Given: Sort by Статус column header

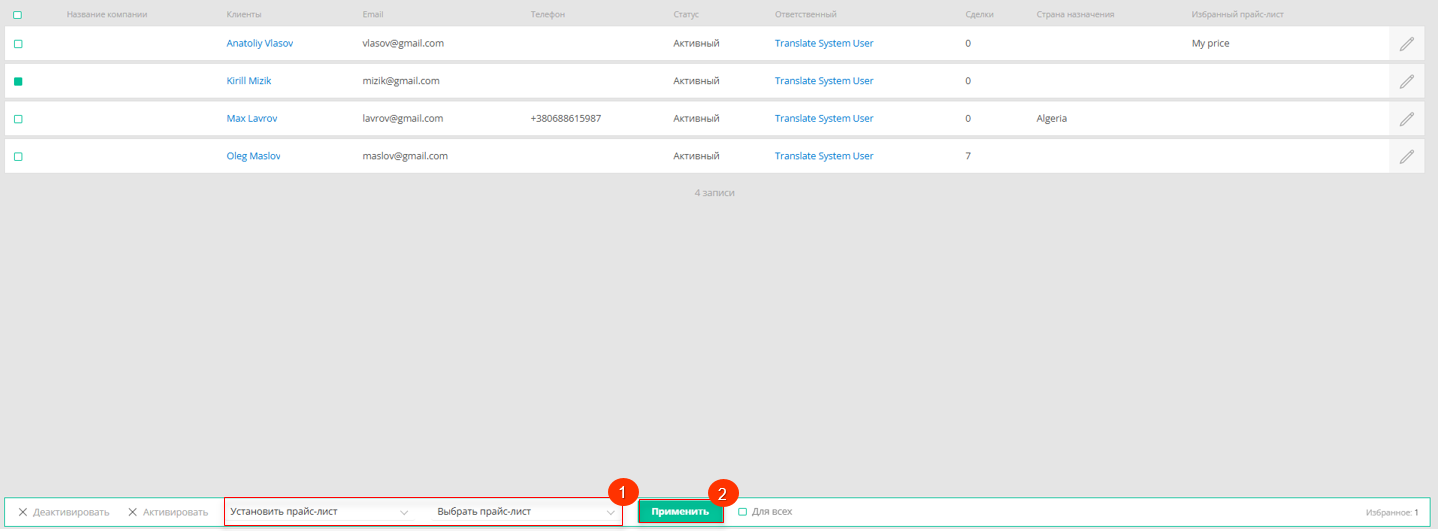Looking at the screenshot, I should point(686,15).
